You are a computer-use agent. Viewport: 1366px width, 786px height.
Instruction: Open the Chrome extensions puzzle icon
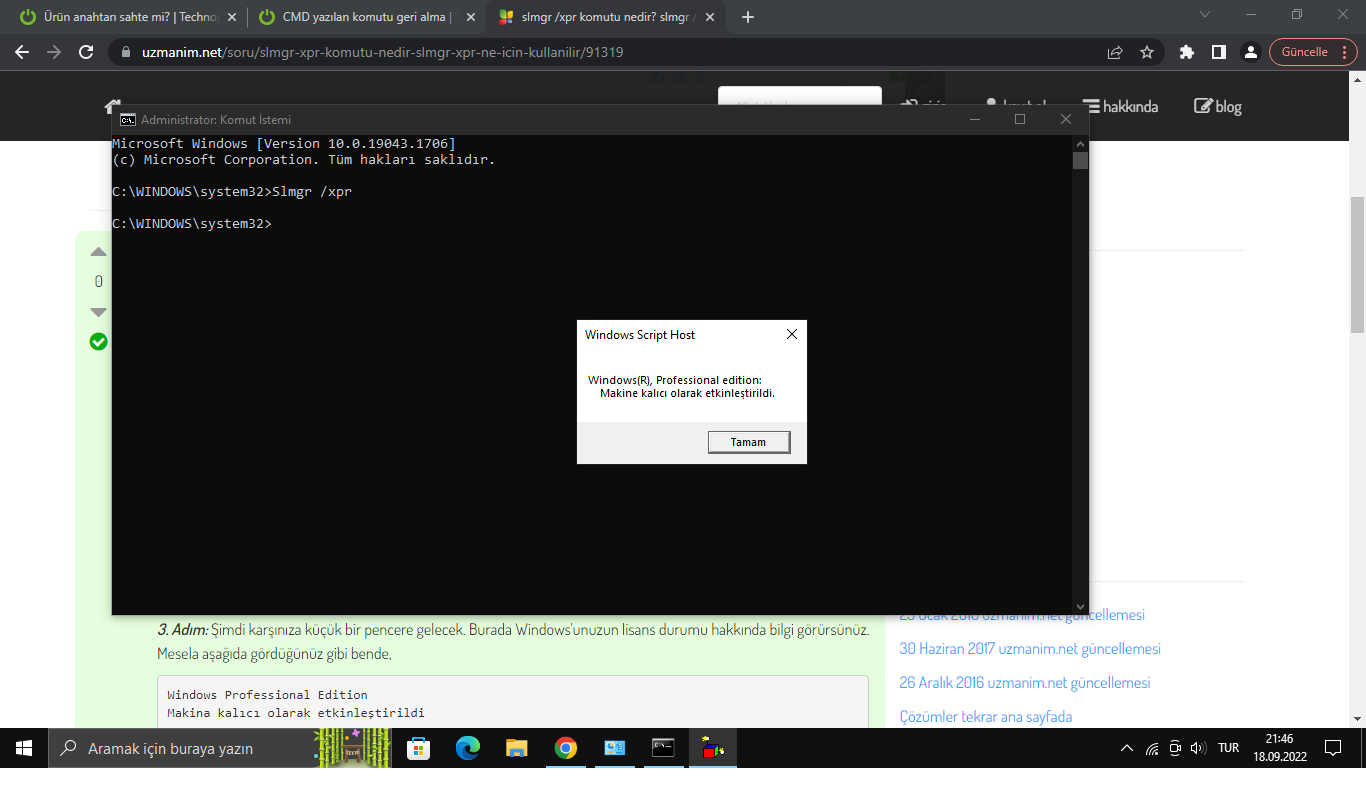click(x=1187, y=52)
